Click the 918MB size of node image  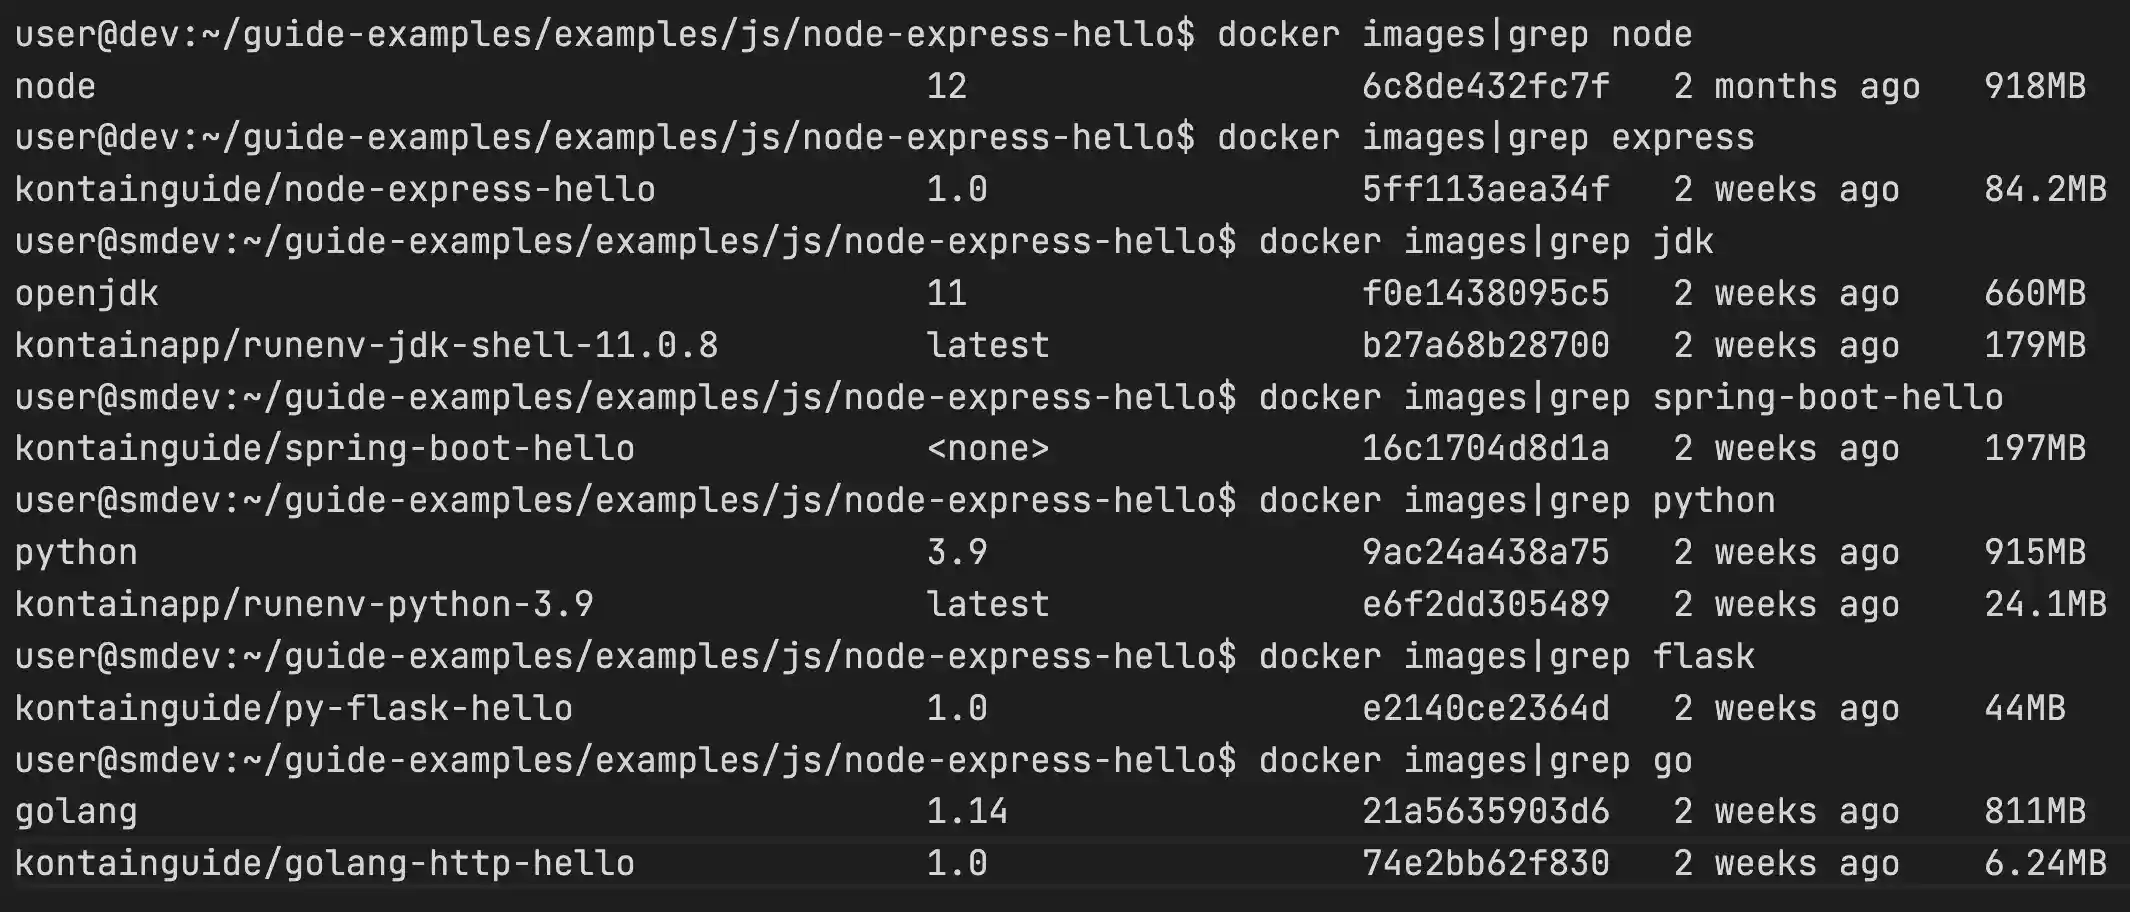[2035, 87]
